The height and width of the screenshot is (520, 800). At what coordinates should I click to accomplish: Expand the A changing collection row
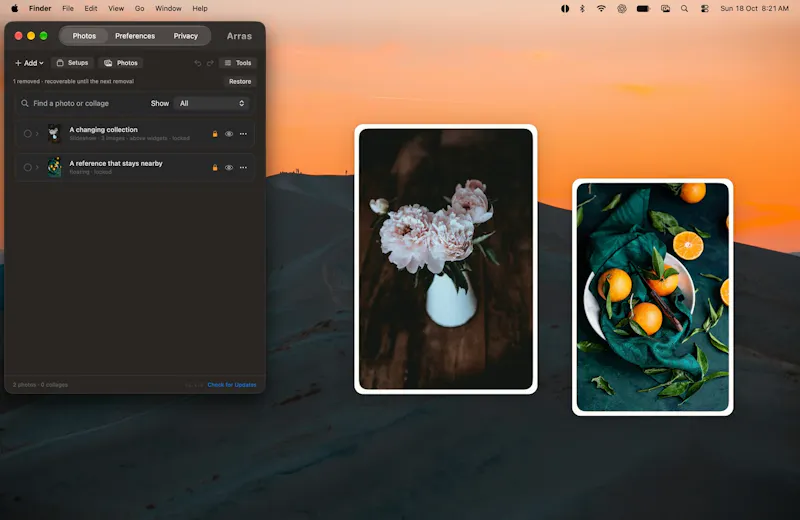pos(37,134)
